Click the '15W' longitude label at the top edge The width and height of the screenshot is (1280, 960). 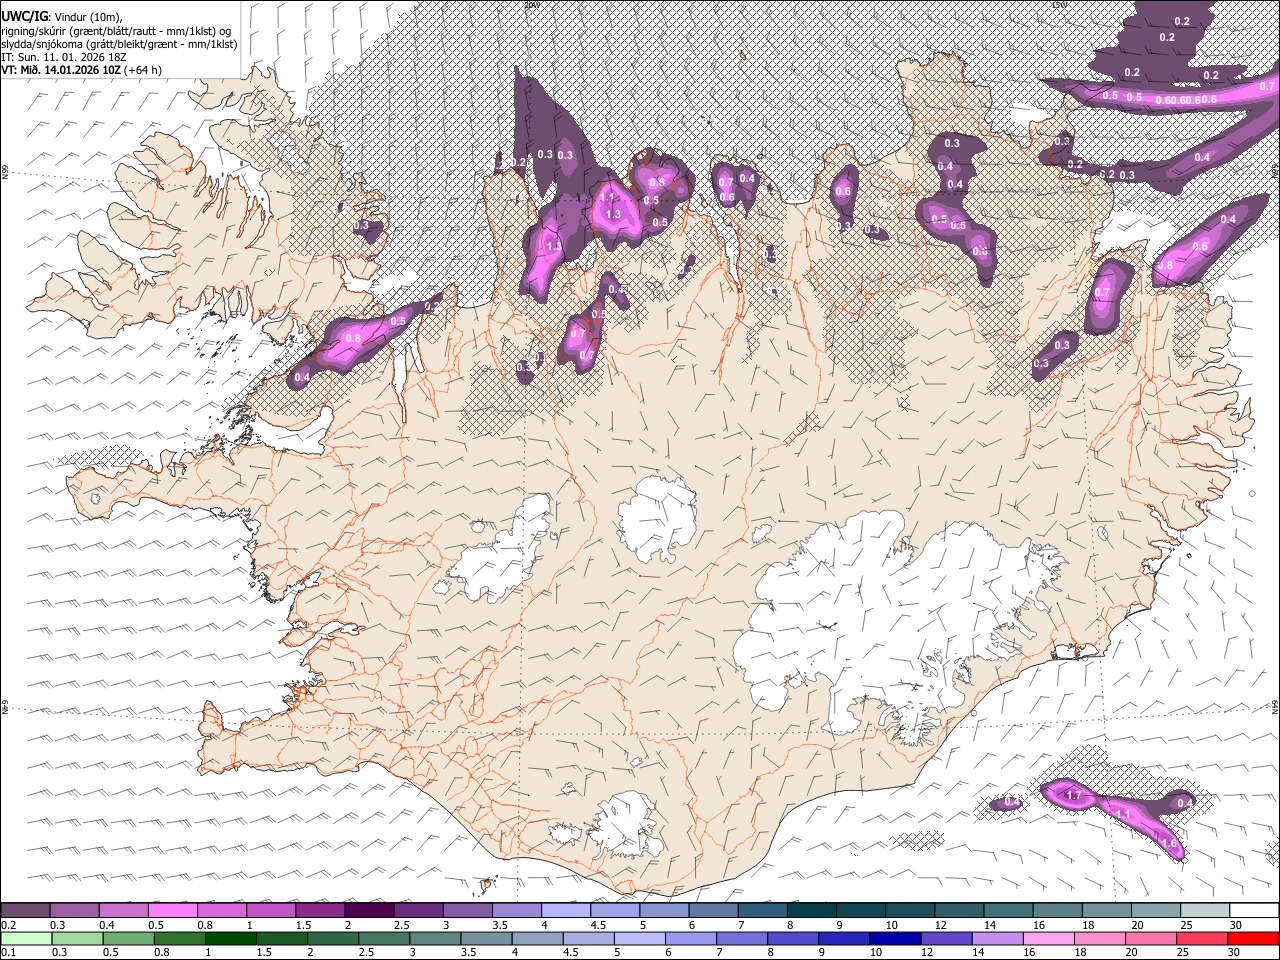point(1058,4)
